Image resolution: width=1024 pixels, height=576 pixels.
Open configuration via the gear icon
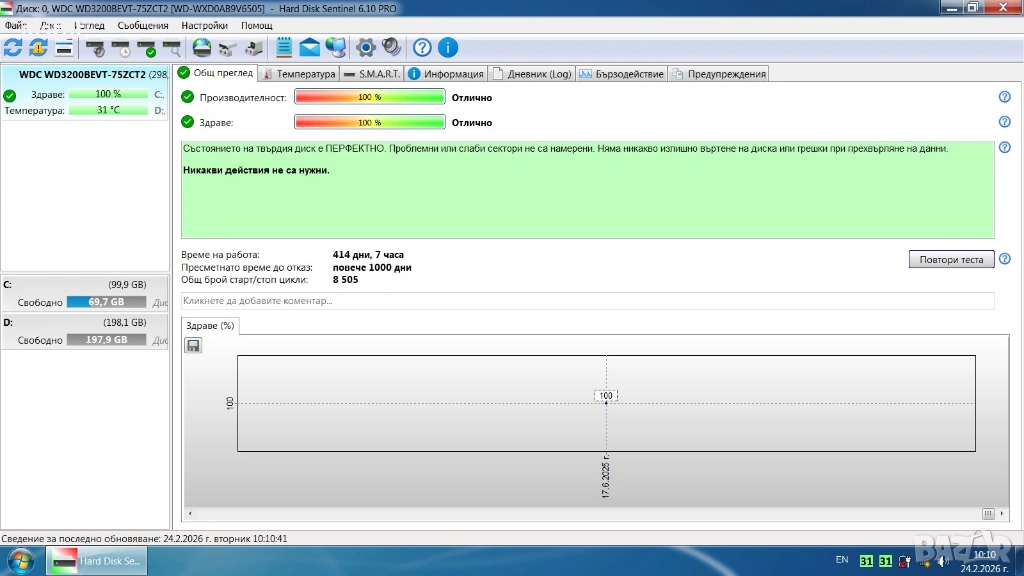366,47
